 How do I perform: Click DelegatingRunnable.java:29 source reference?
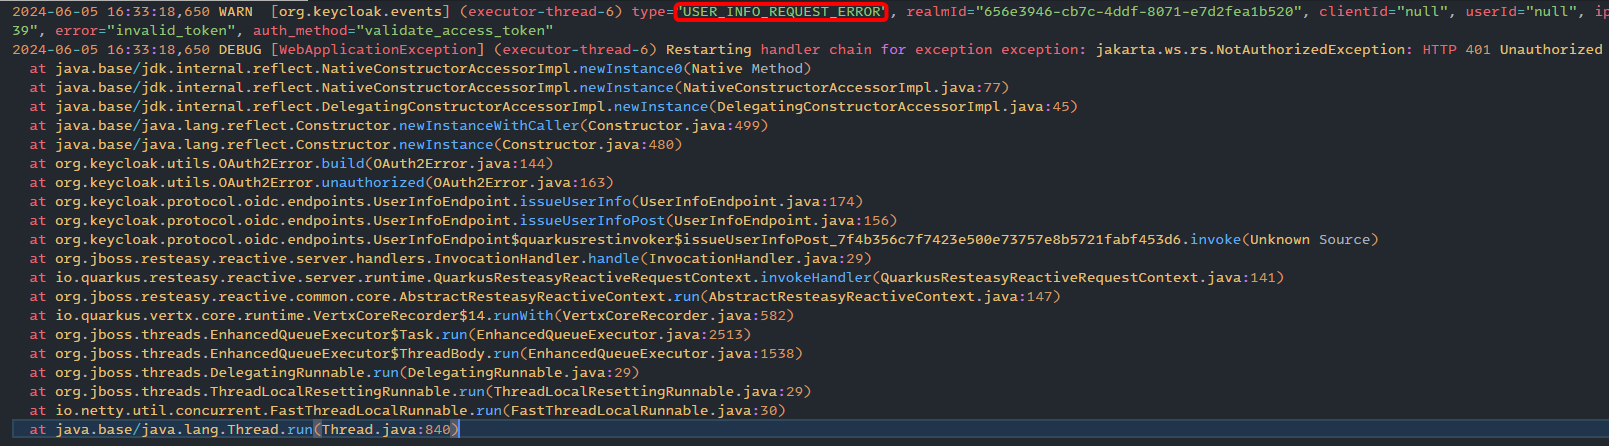point(520,373)
